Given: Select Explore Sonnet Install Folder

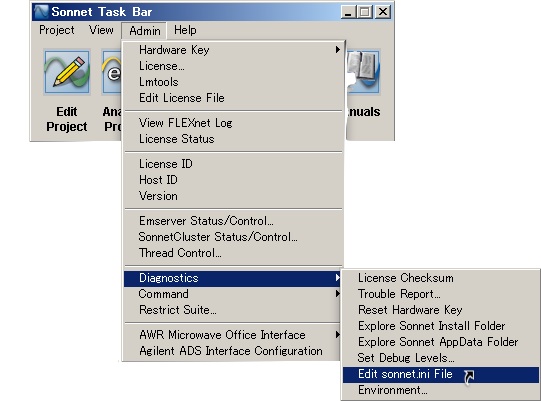Looking at the screenshot, I should pos(441,326).
